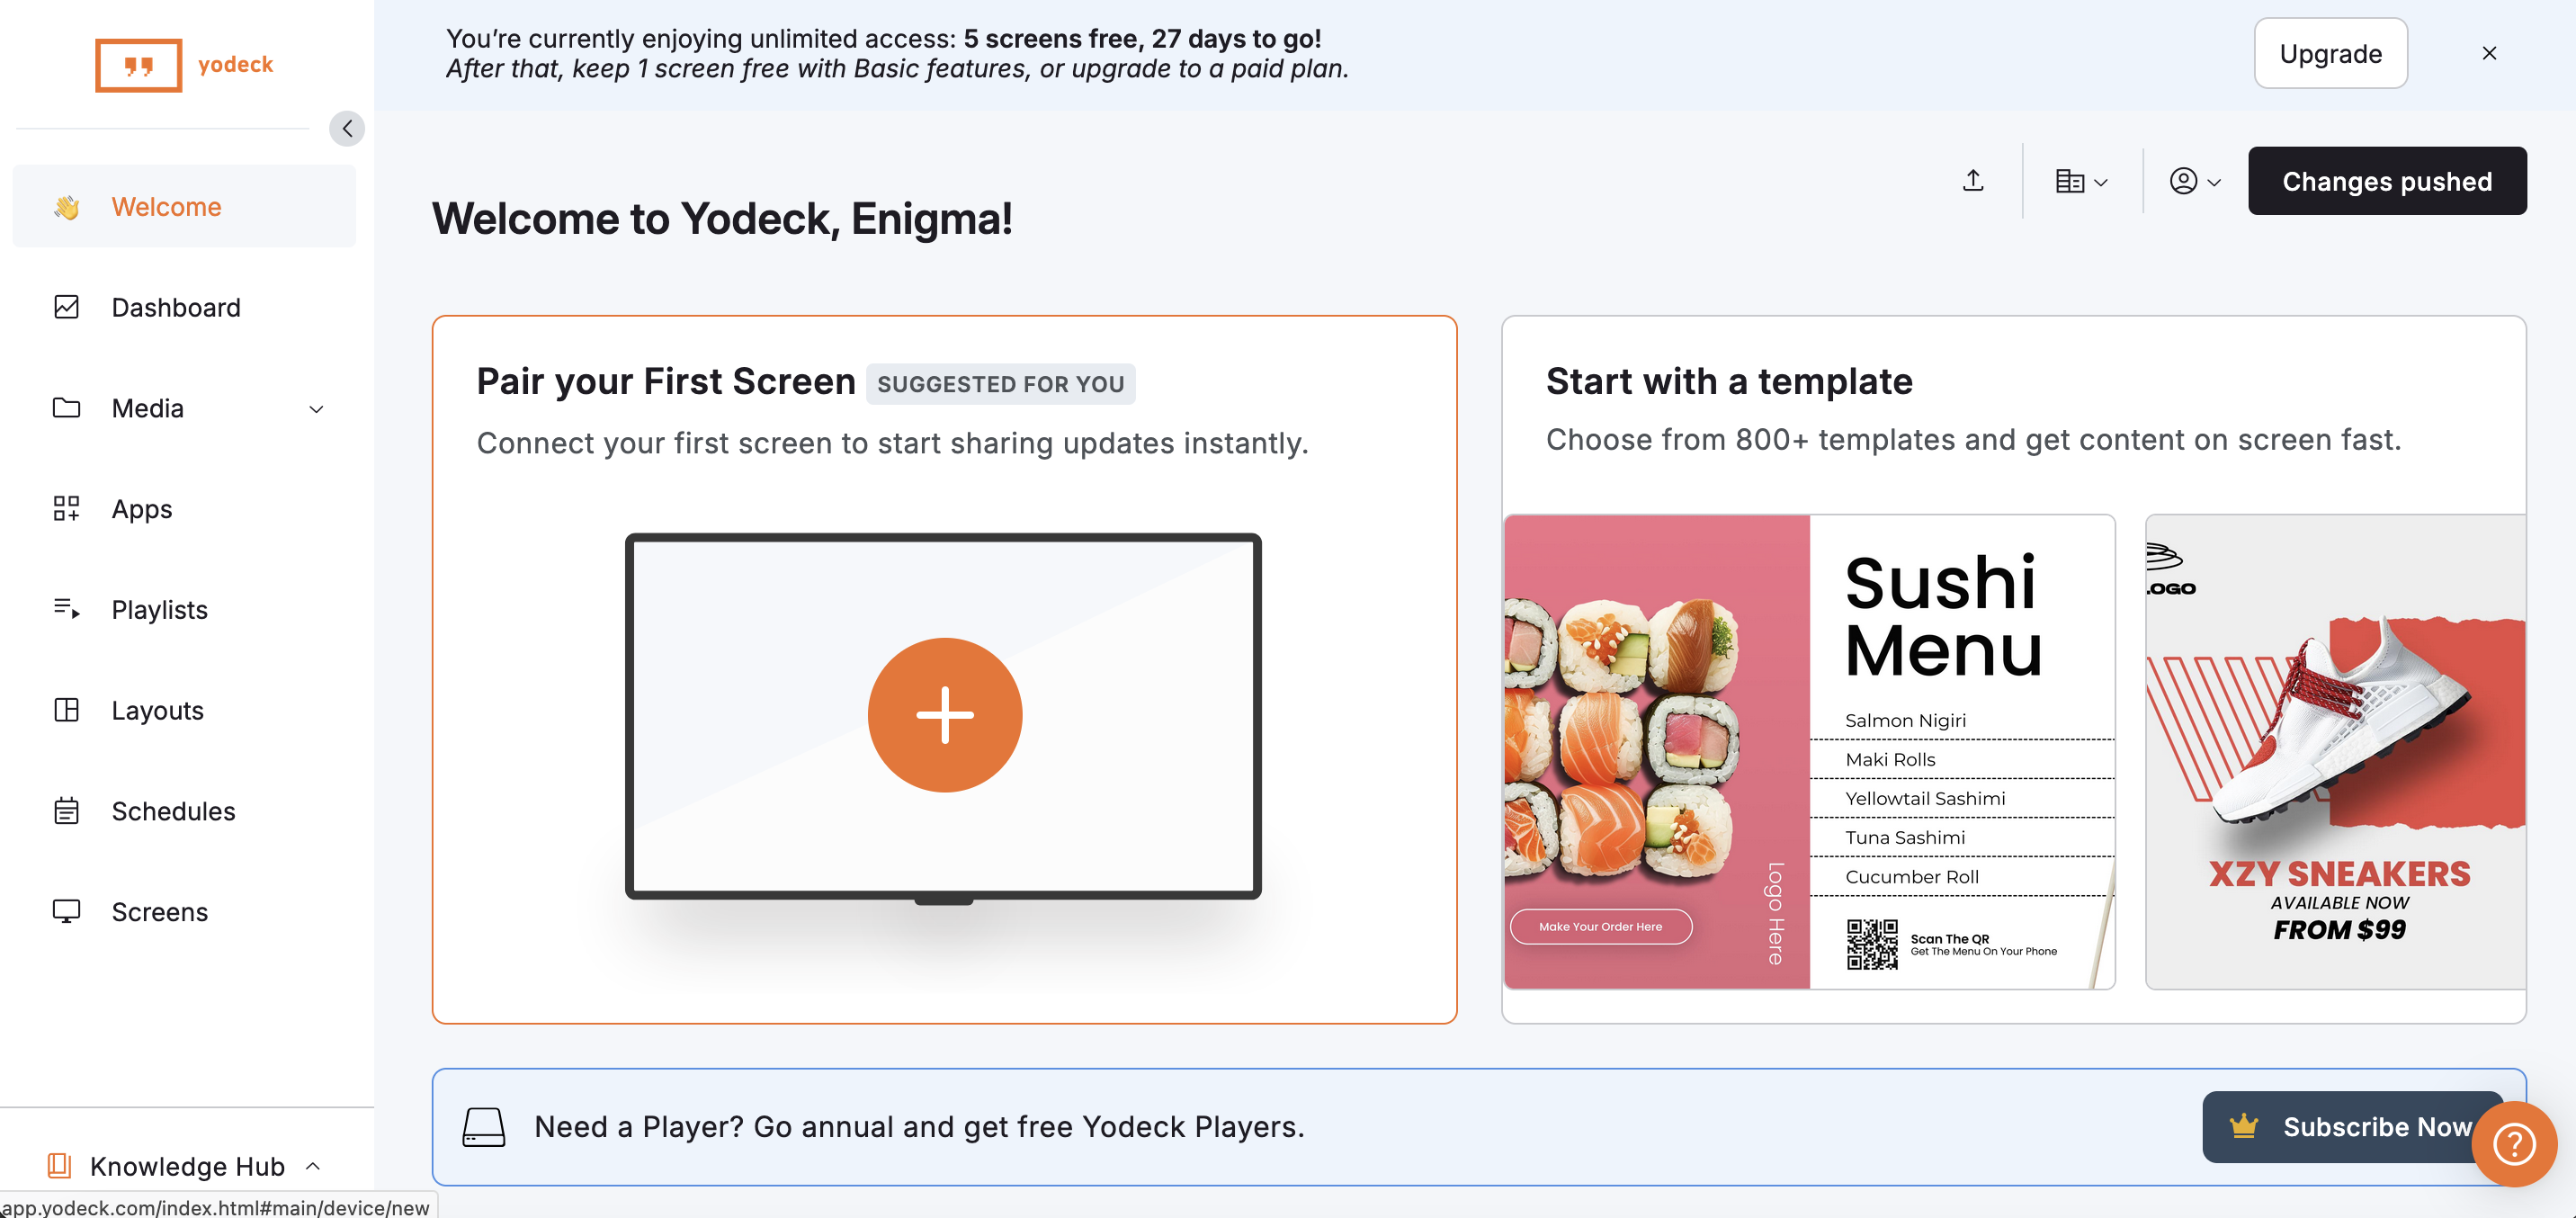Click the Schedules calendar icon
This screenshot has height=1218, width=2576.
pos(66,810)
